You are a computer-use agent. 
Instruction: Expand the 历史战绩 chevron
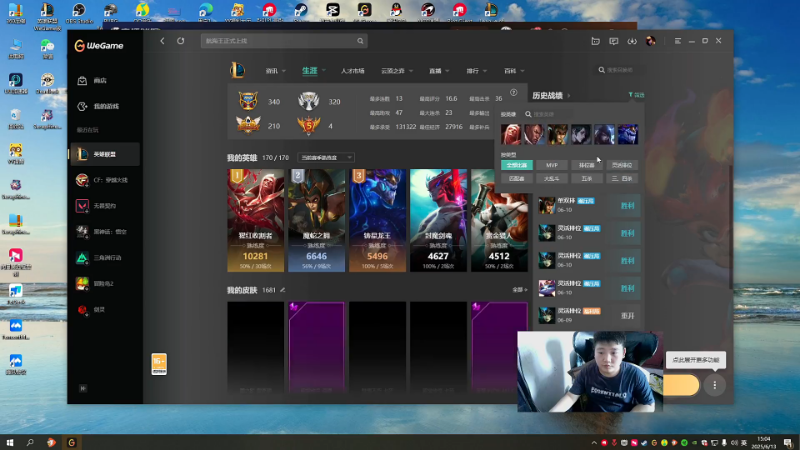(568, 96)
